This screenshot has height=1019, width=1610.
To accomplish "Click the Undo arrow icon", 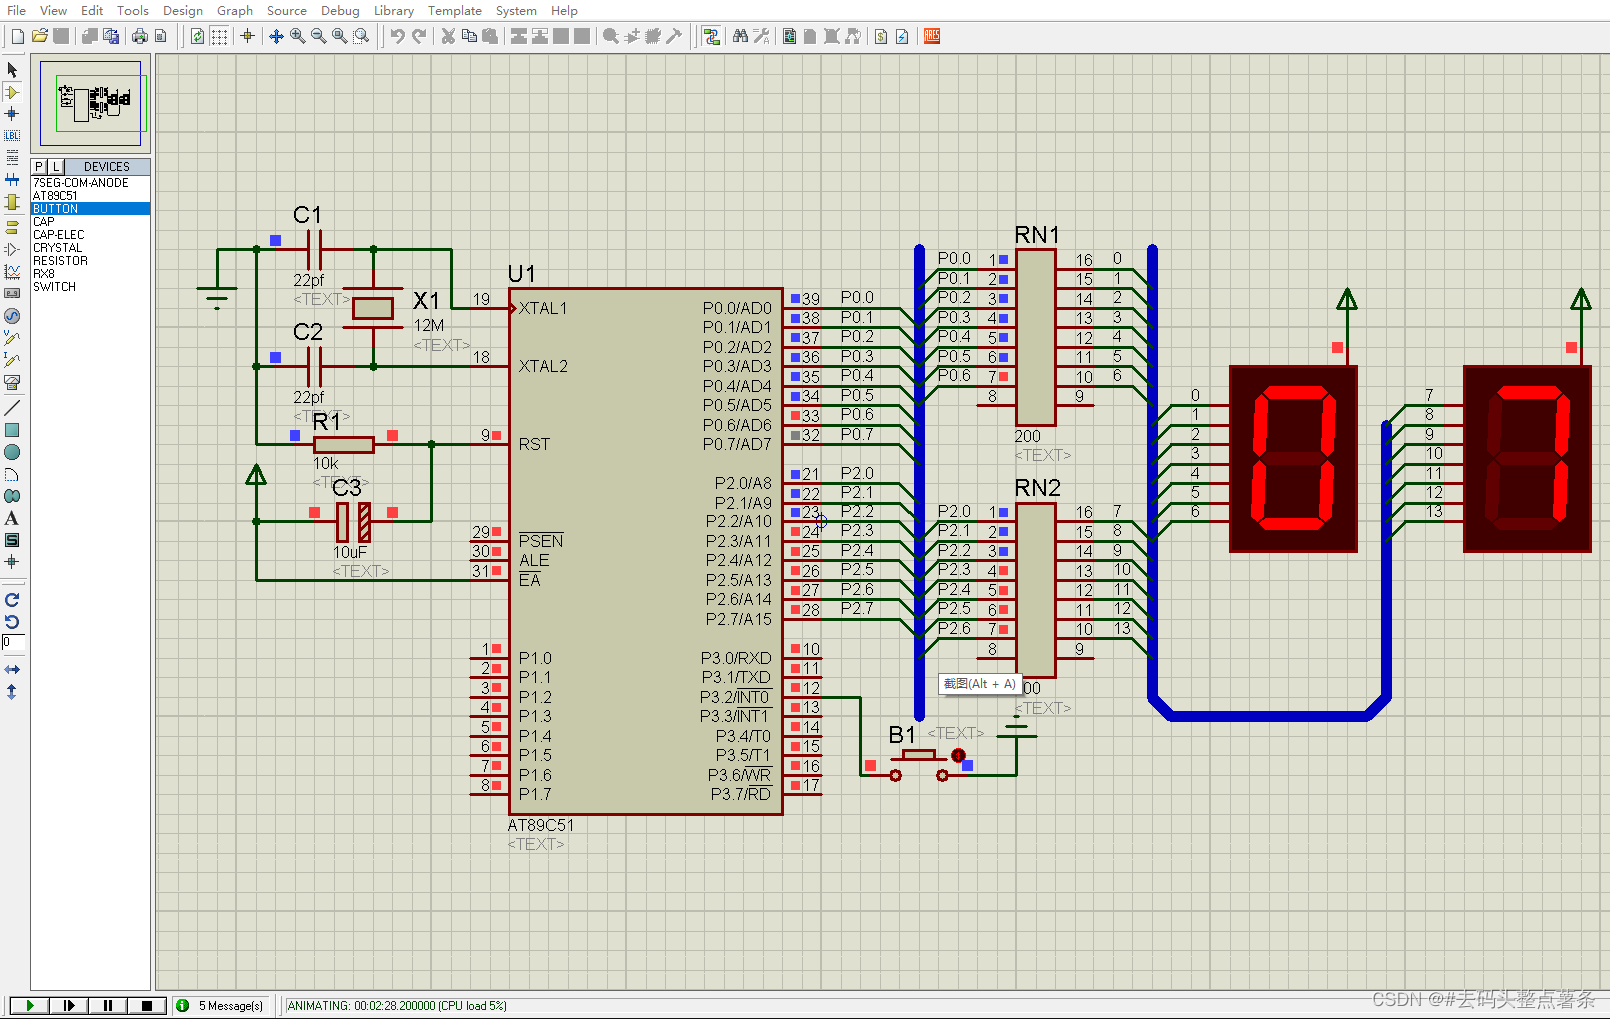I will point(397,36).
